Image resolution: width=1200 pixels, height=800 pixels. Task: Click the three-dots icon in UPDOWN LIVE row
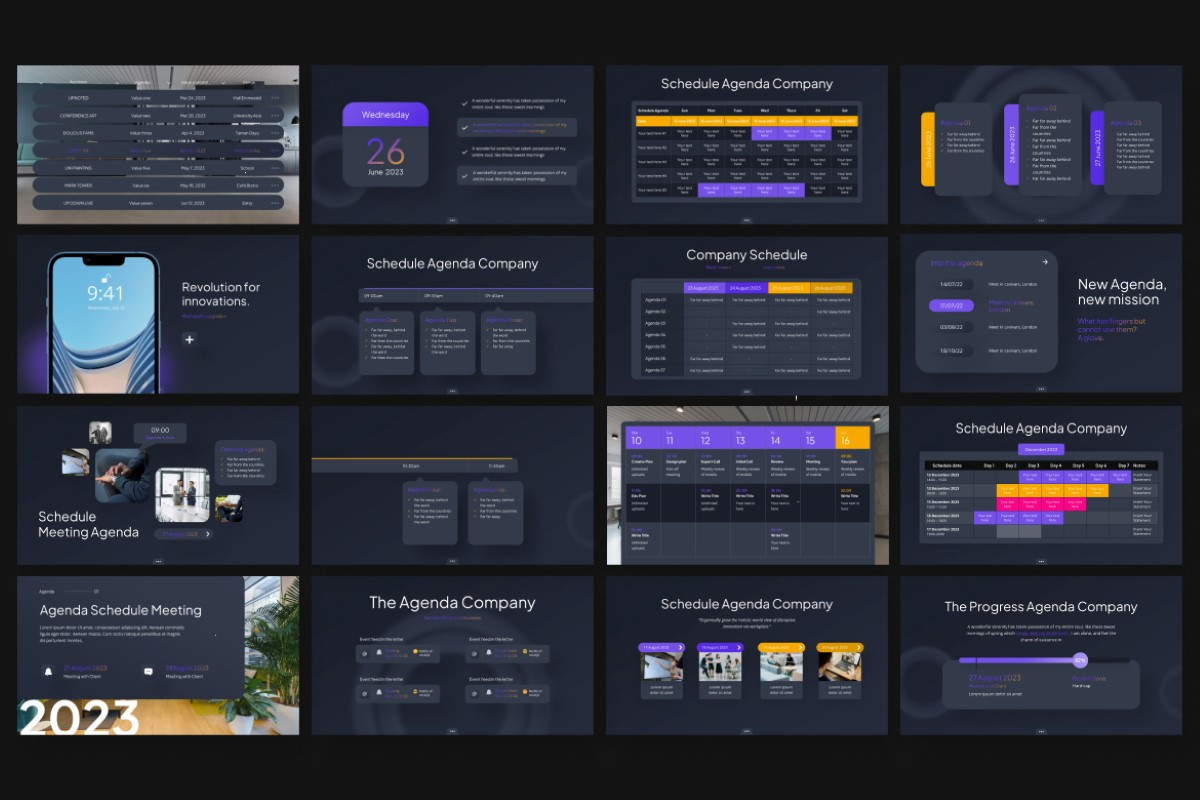[x=275, y=203]
